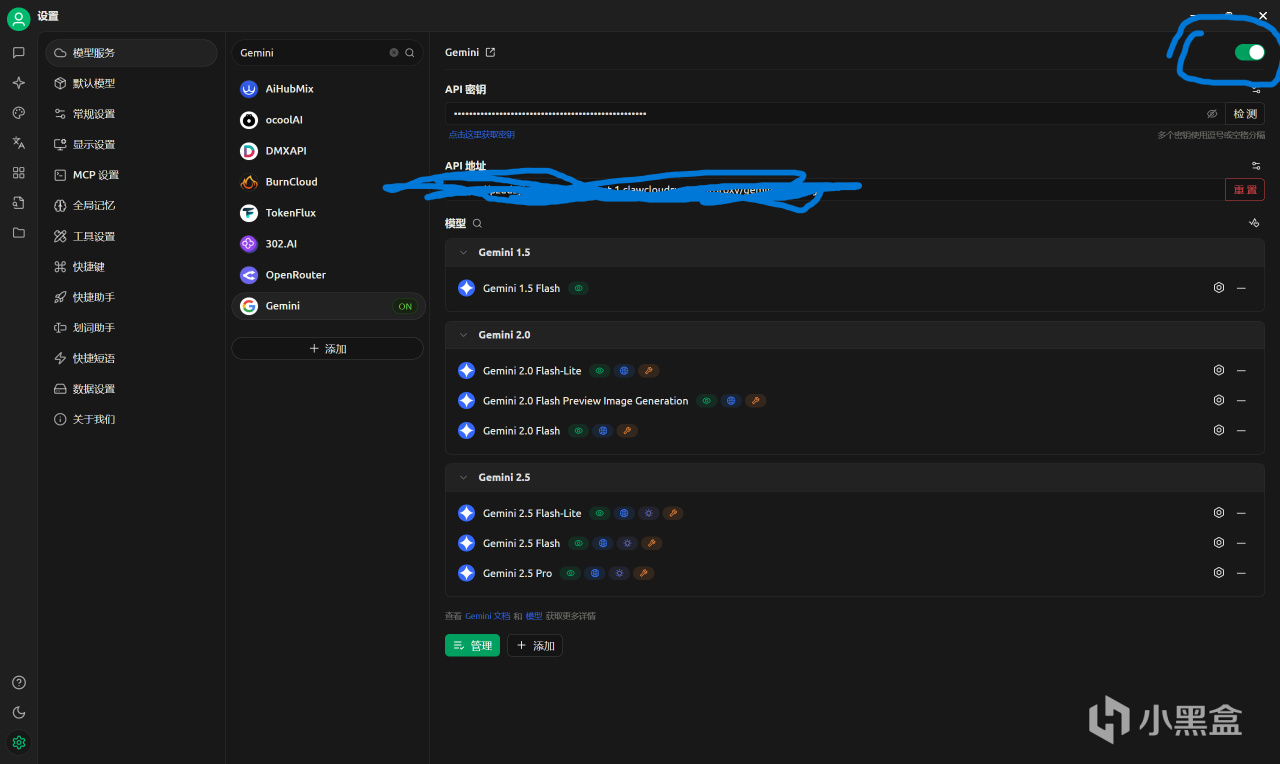
Task: Select the AiHubMix provider
Action: [x=328, y=89]
